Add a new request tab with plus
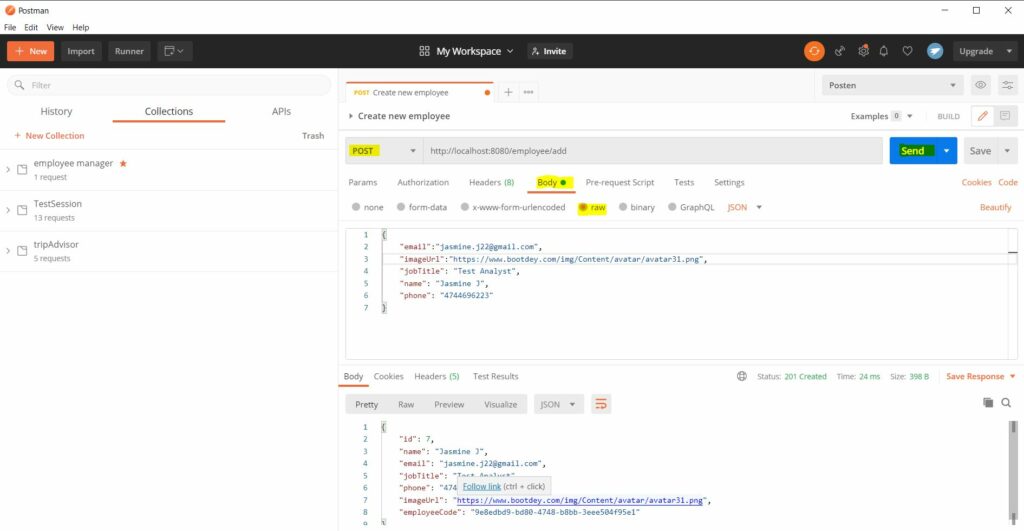1024x531 pixels. click(508, 92)
